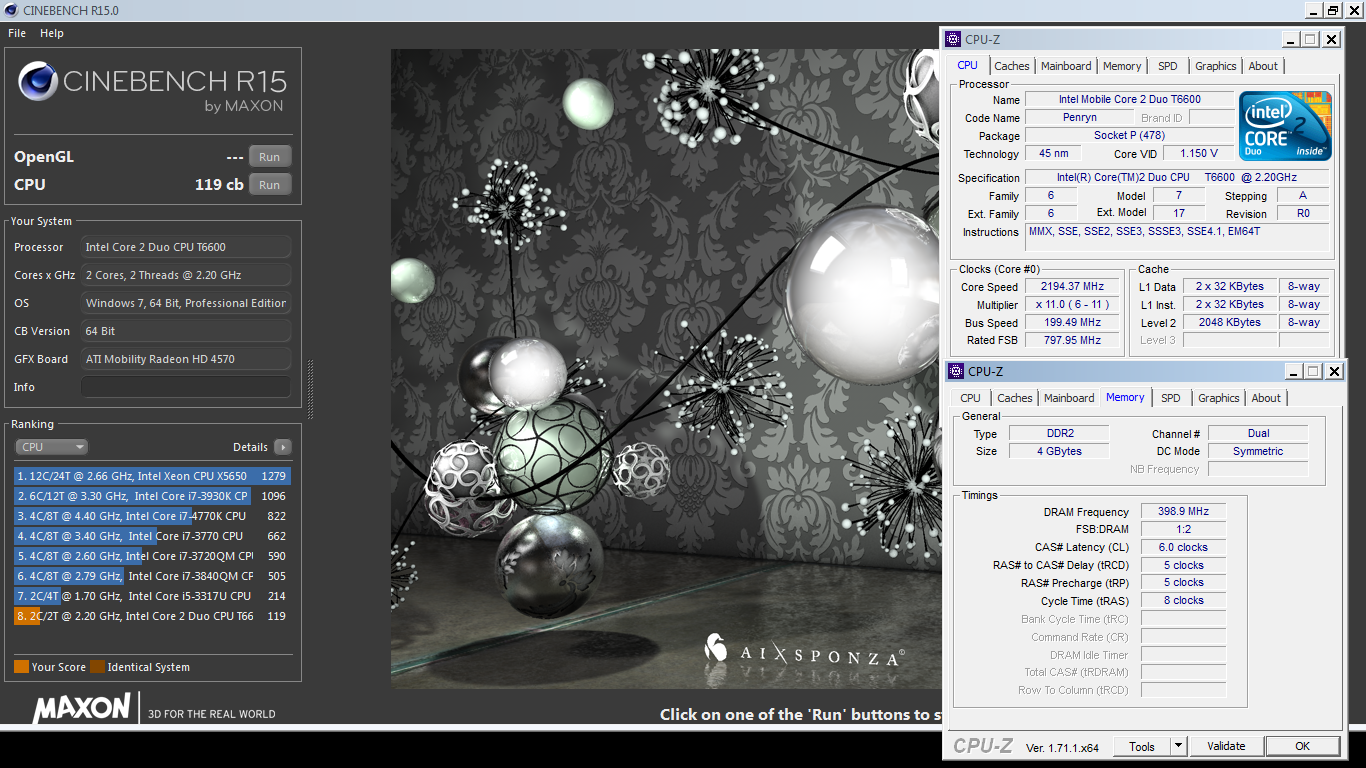
Task: Switch to About tab in lower CPU-Z
Action: [1266, 398]
